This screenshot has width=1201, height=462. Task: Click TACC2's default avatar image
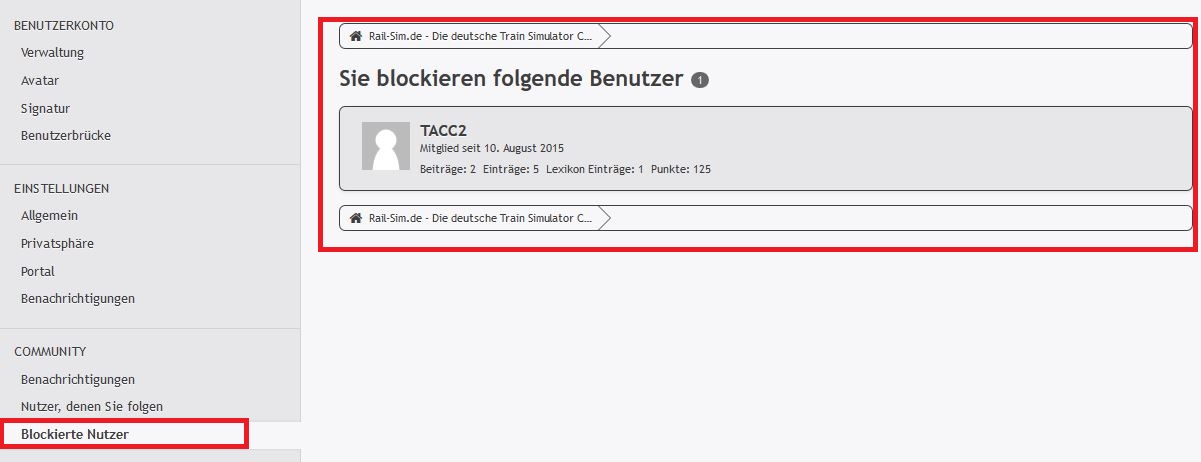pos(385,146)
